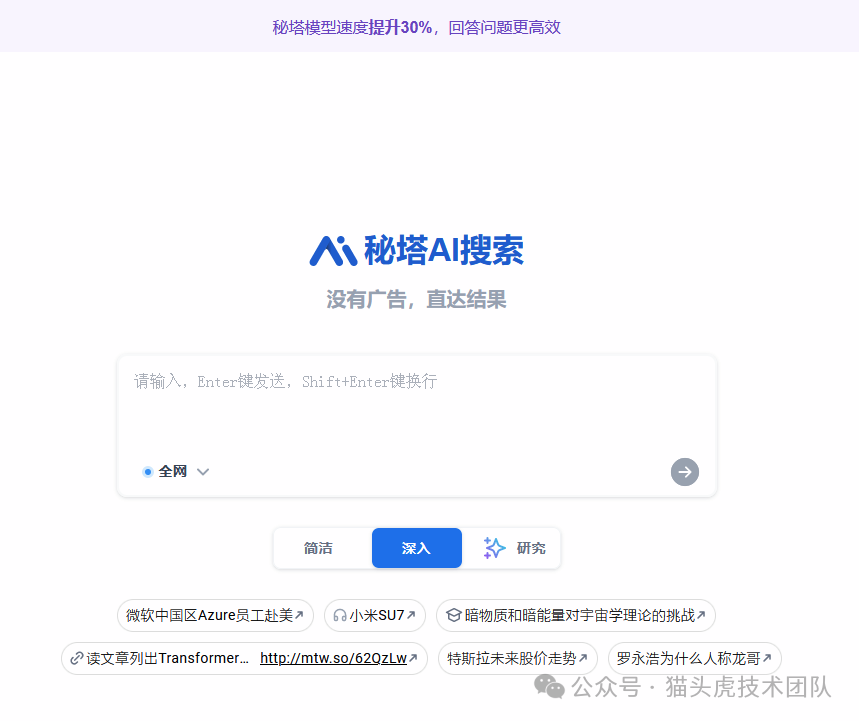
Task: Open suggestion 罗永浩为什么人称龙哥
Action: click(695, 658)
